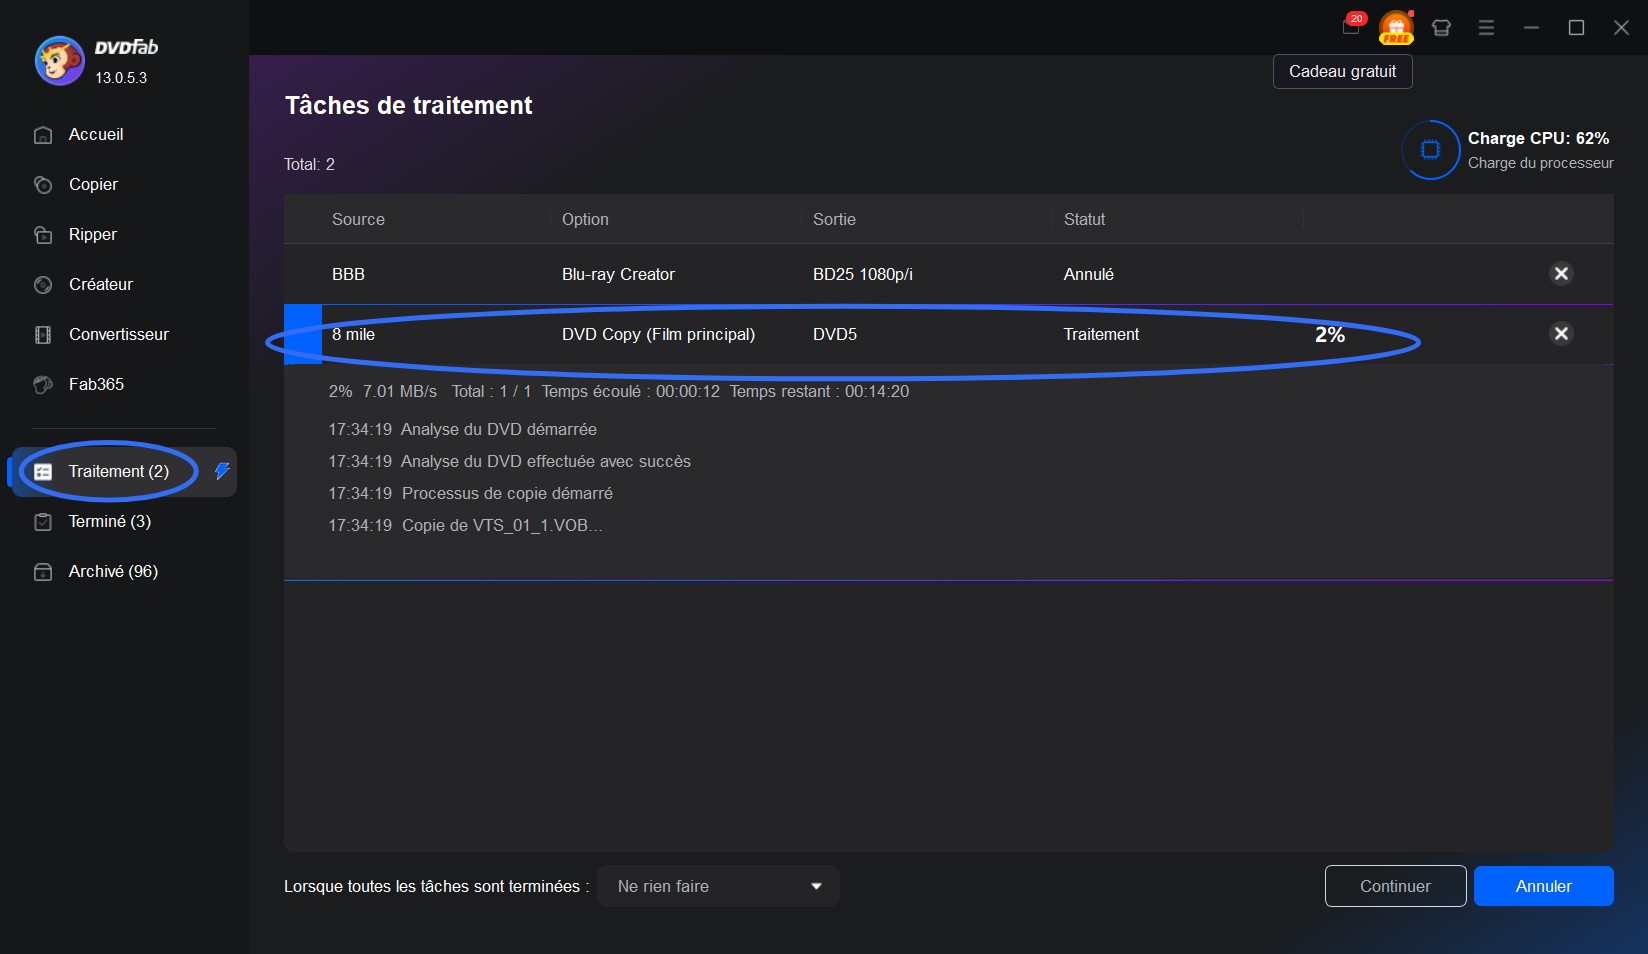Expand the 'Ne rien faire' dropdown

(717, 886)
